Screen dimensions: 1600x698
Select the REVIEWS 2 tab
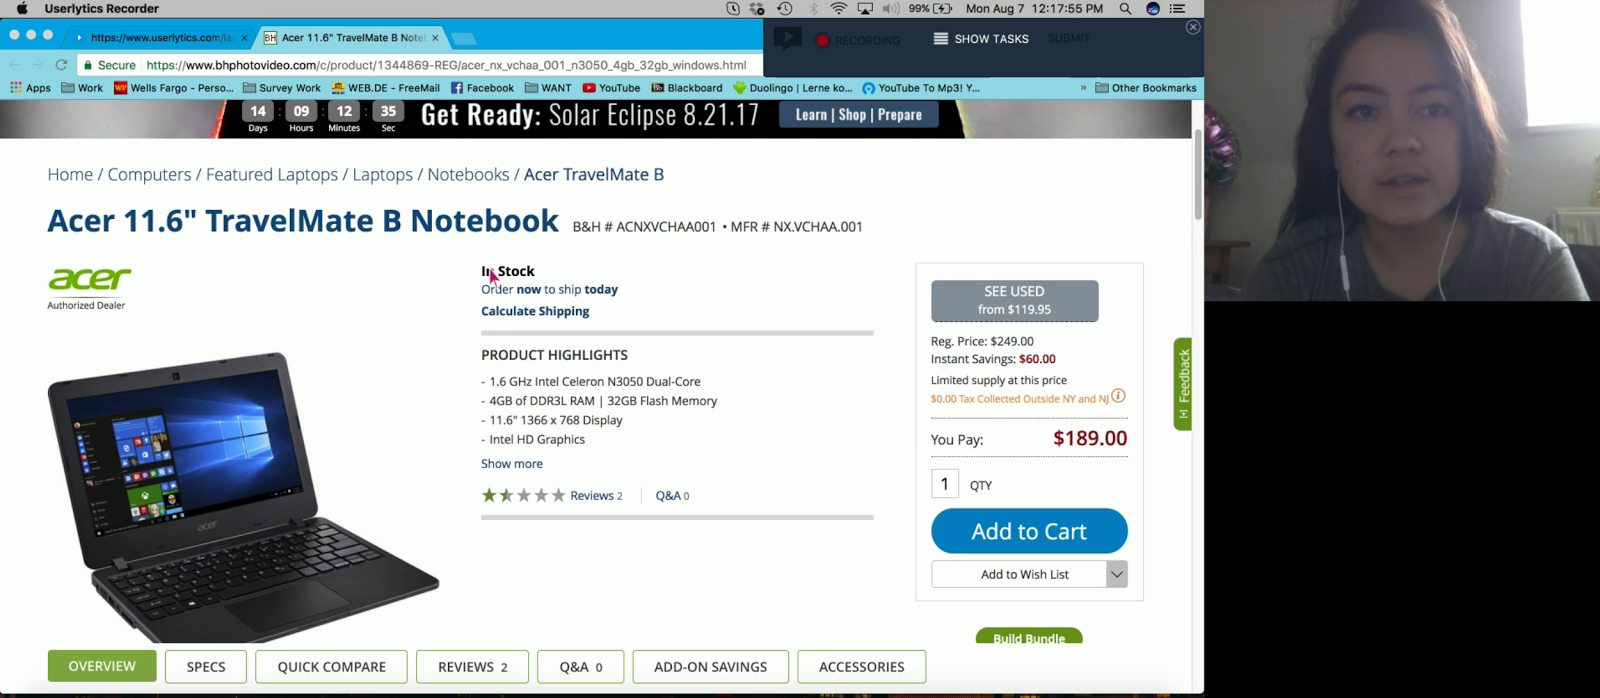472,666
